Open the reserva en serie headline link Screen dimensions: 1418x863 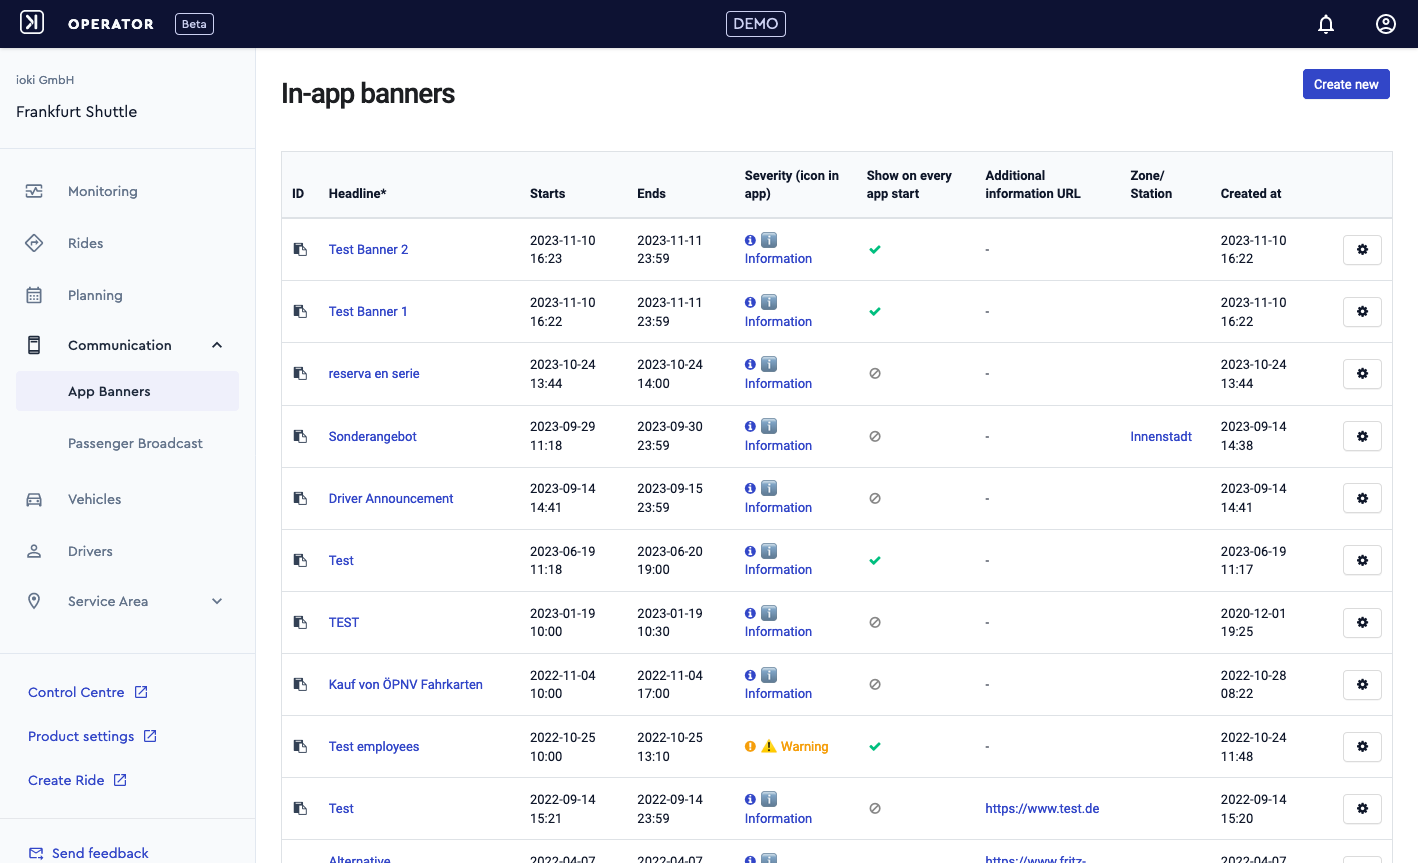pyautogui.click(x=374, y=374)
